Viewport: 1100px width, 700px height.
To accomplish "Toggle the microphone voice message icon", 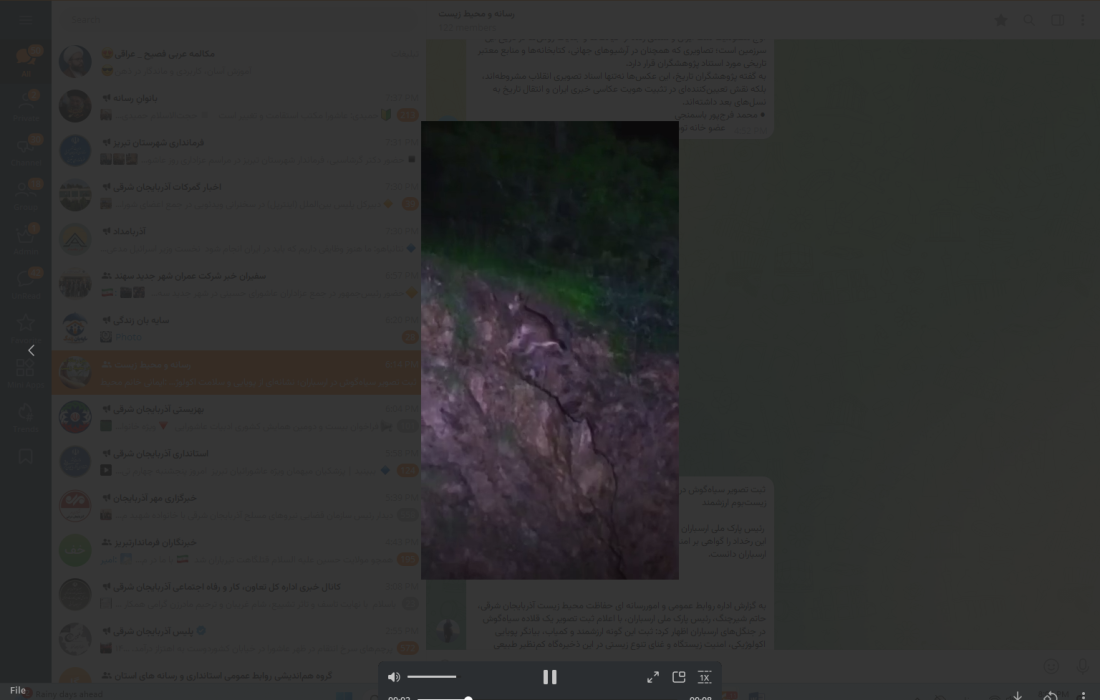I will [1082, 666].
